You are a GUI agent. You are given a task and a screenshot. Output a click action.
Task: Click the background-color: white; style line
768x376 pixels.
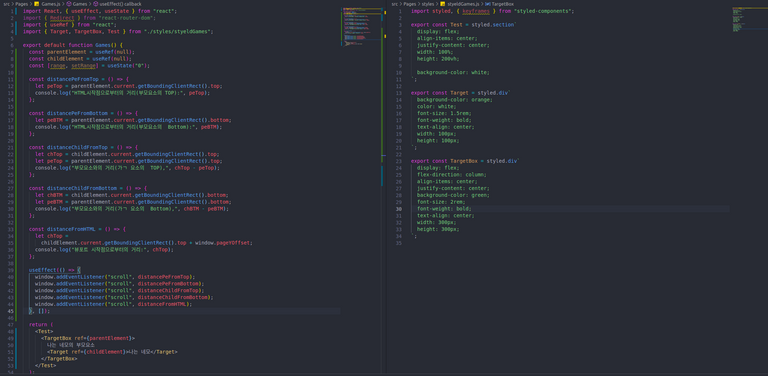coord(453,72)
